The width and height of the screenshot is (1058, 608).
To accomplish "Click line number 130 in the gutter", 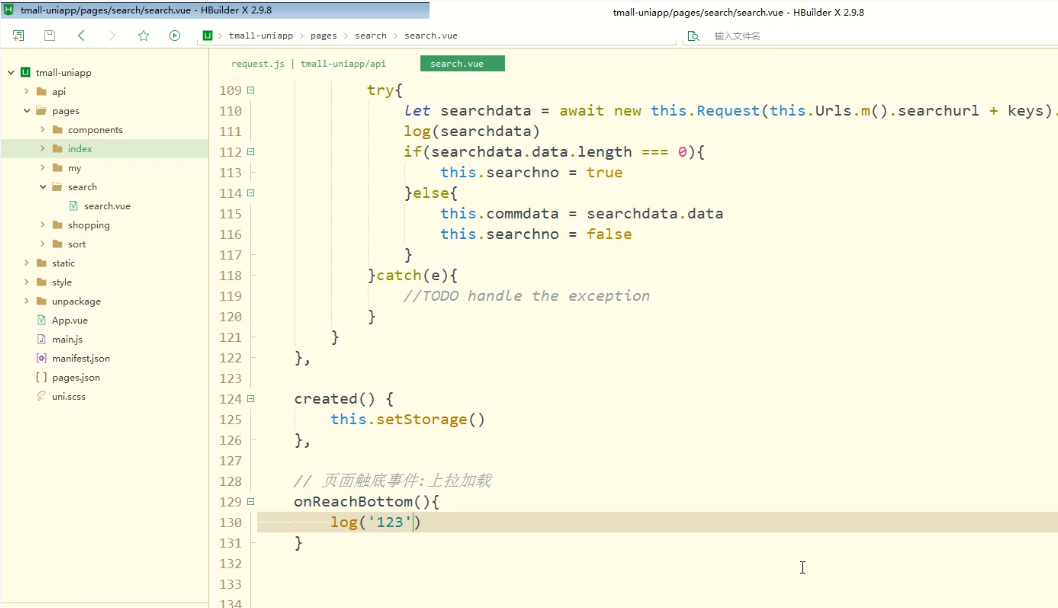I will (x=230, y=522).
